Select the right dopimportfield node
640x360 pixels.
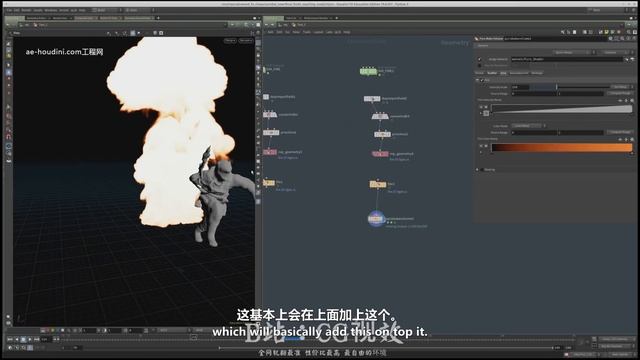coord(372,99)
